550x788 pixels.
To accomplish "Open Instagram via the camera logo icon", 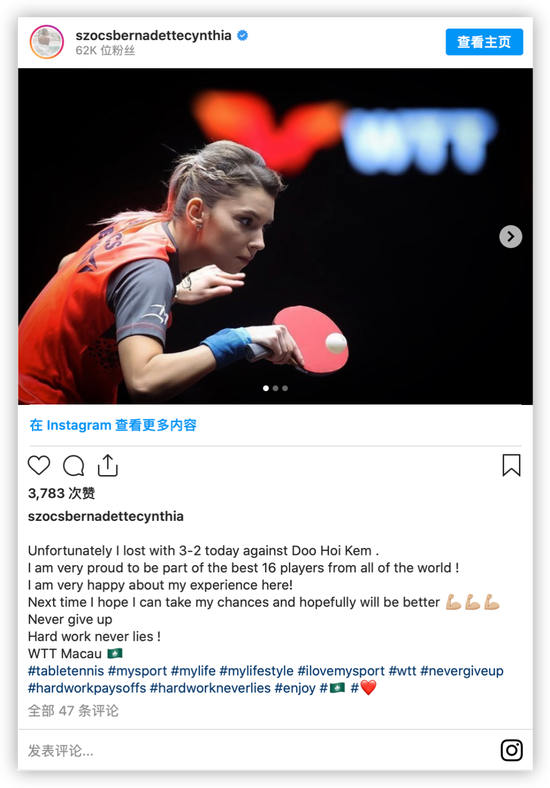I will (x=512, y=750).
